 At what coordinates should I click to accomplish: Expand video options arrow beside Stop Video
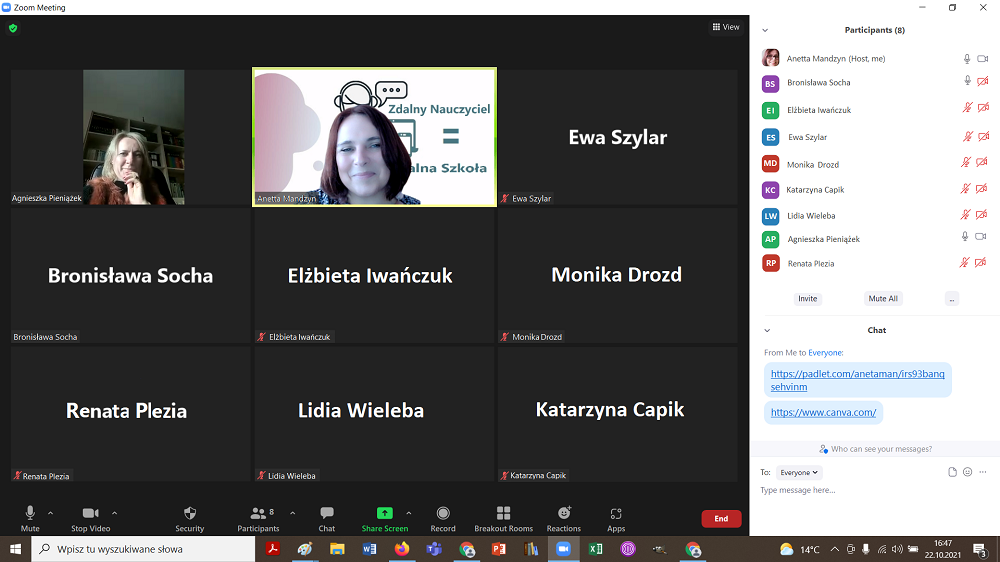pyautogui.click(x=115, y=513)
